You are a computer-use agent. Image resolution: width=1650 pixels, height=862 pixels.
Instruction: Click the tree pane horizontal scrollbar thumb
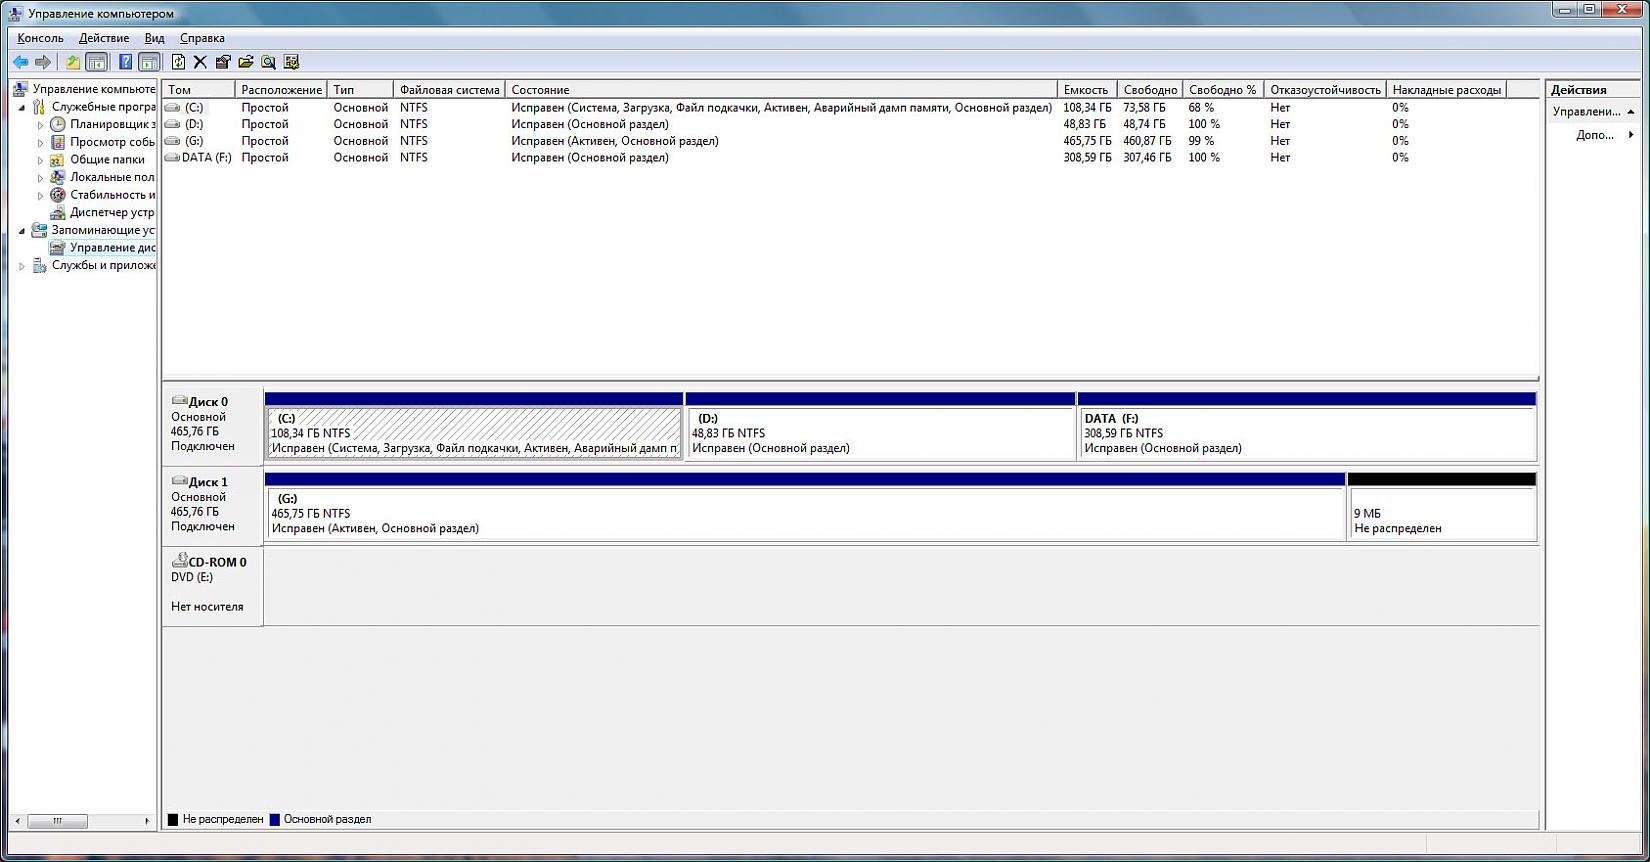[57, 821]
